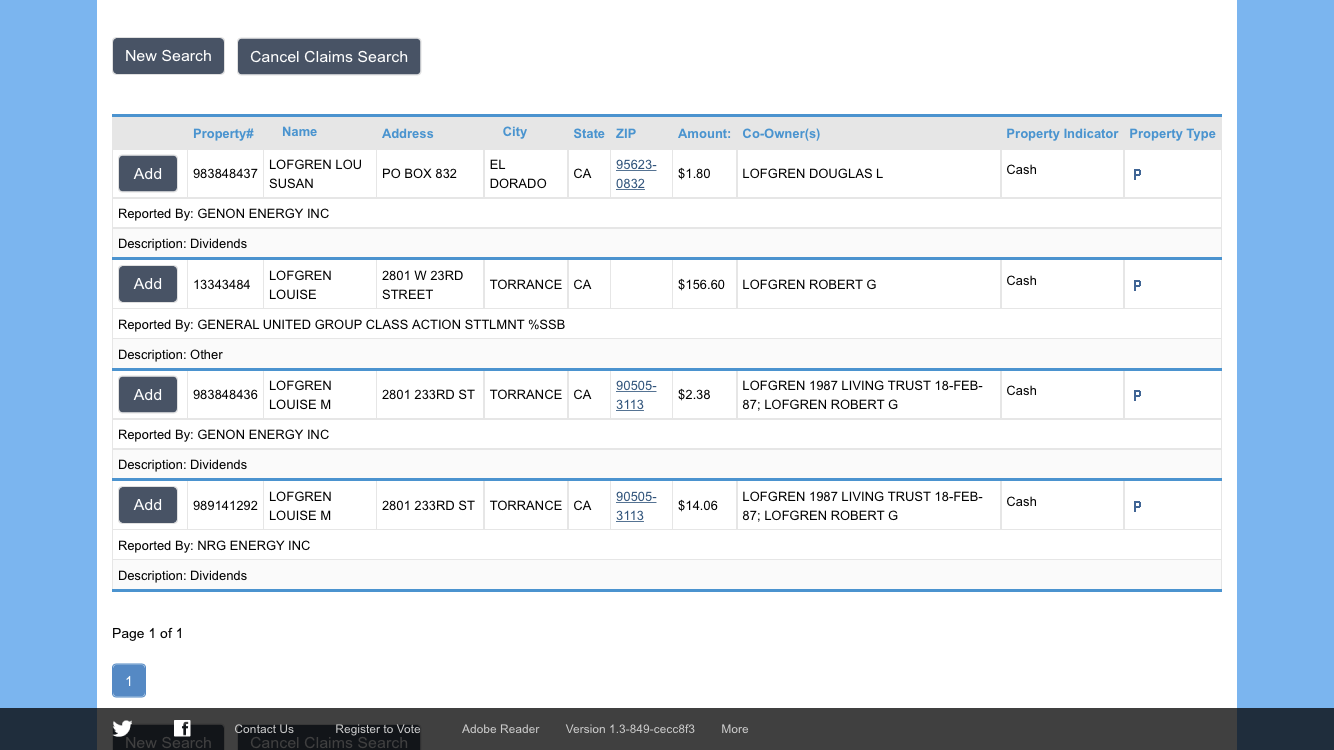Add property 13343484 to claim
Image resolution: width=1334 pixels, height=750 pixels.
coord(148,284)
